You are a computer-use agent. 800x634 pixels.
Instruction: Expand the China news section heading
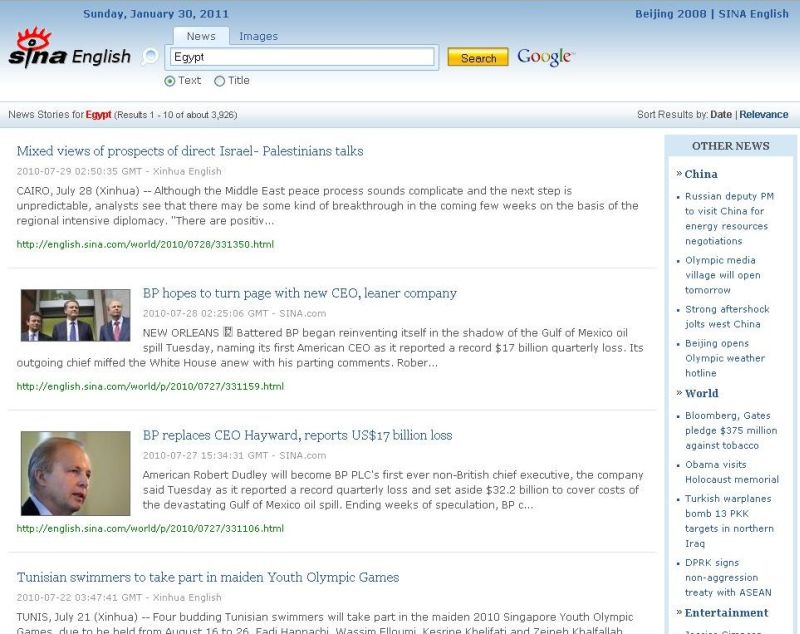pyautogui.click(x=701, y=174)
